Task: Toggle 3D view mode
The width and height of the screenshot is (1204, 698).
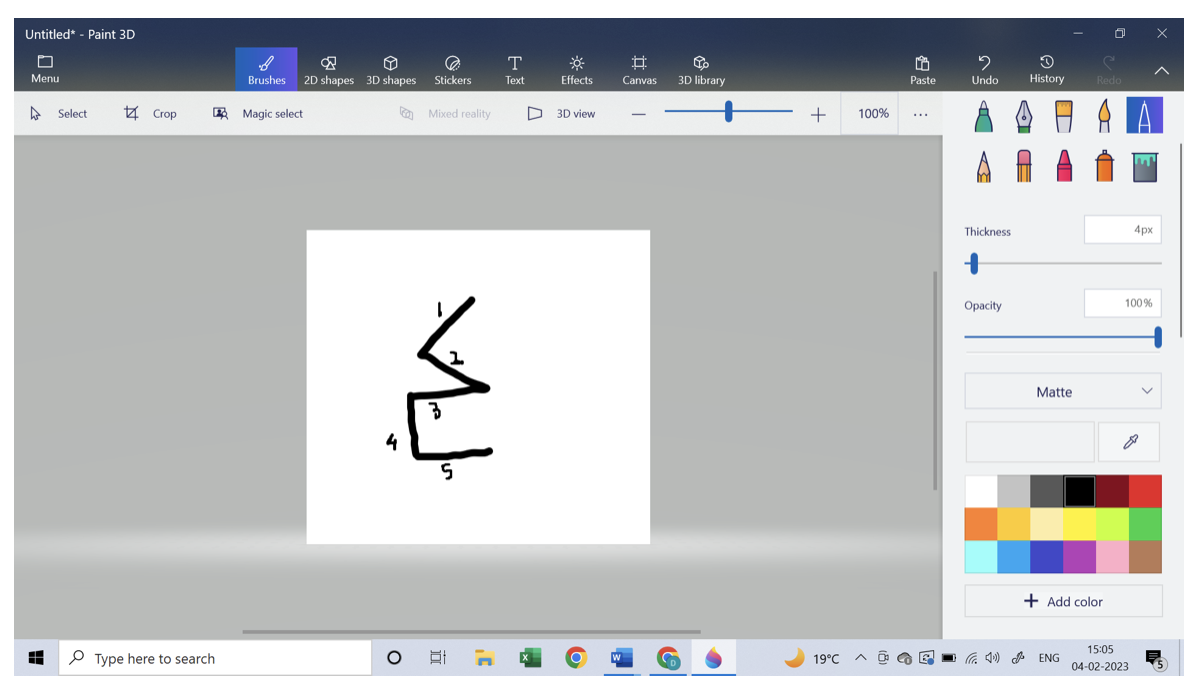Action: [562, 114]
